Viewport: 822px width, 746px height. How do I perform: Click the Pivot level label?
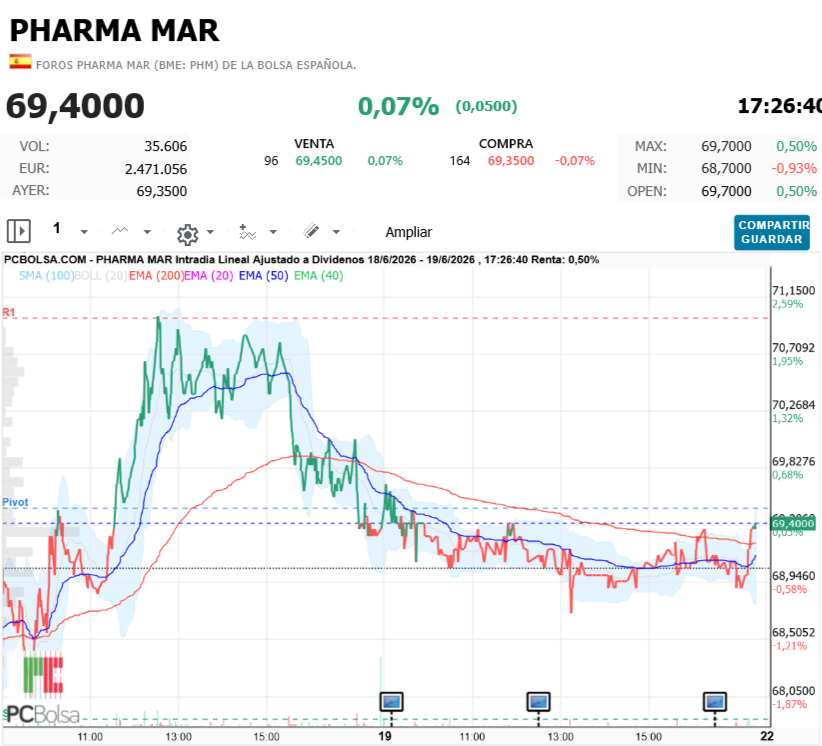pyautogui.click(x=15, y=502)
